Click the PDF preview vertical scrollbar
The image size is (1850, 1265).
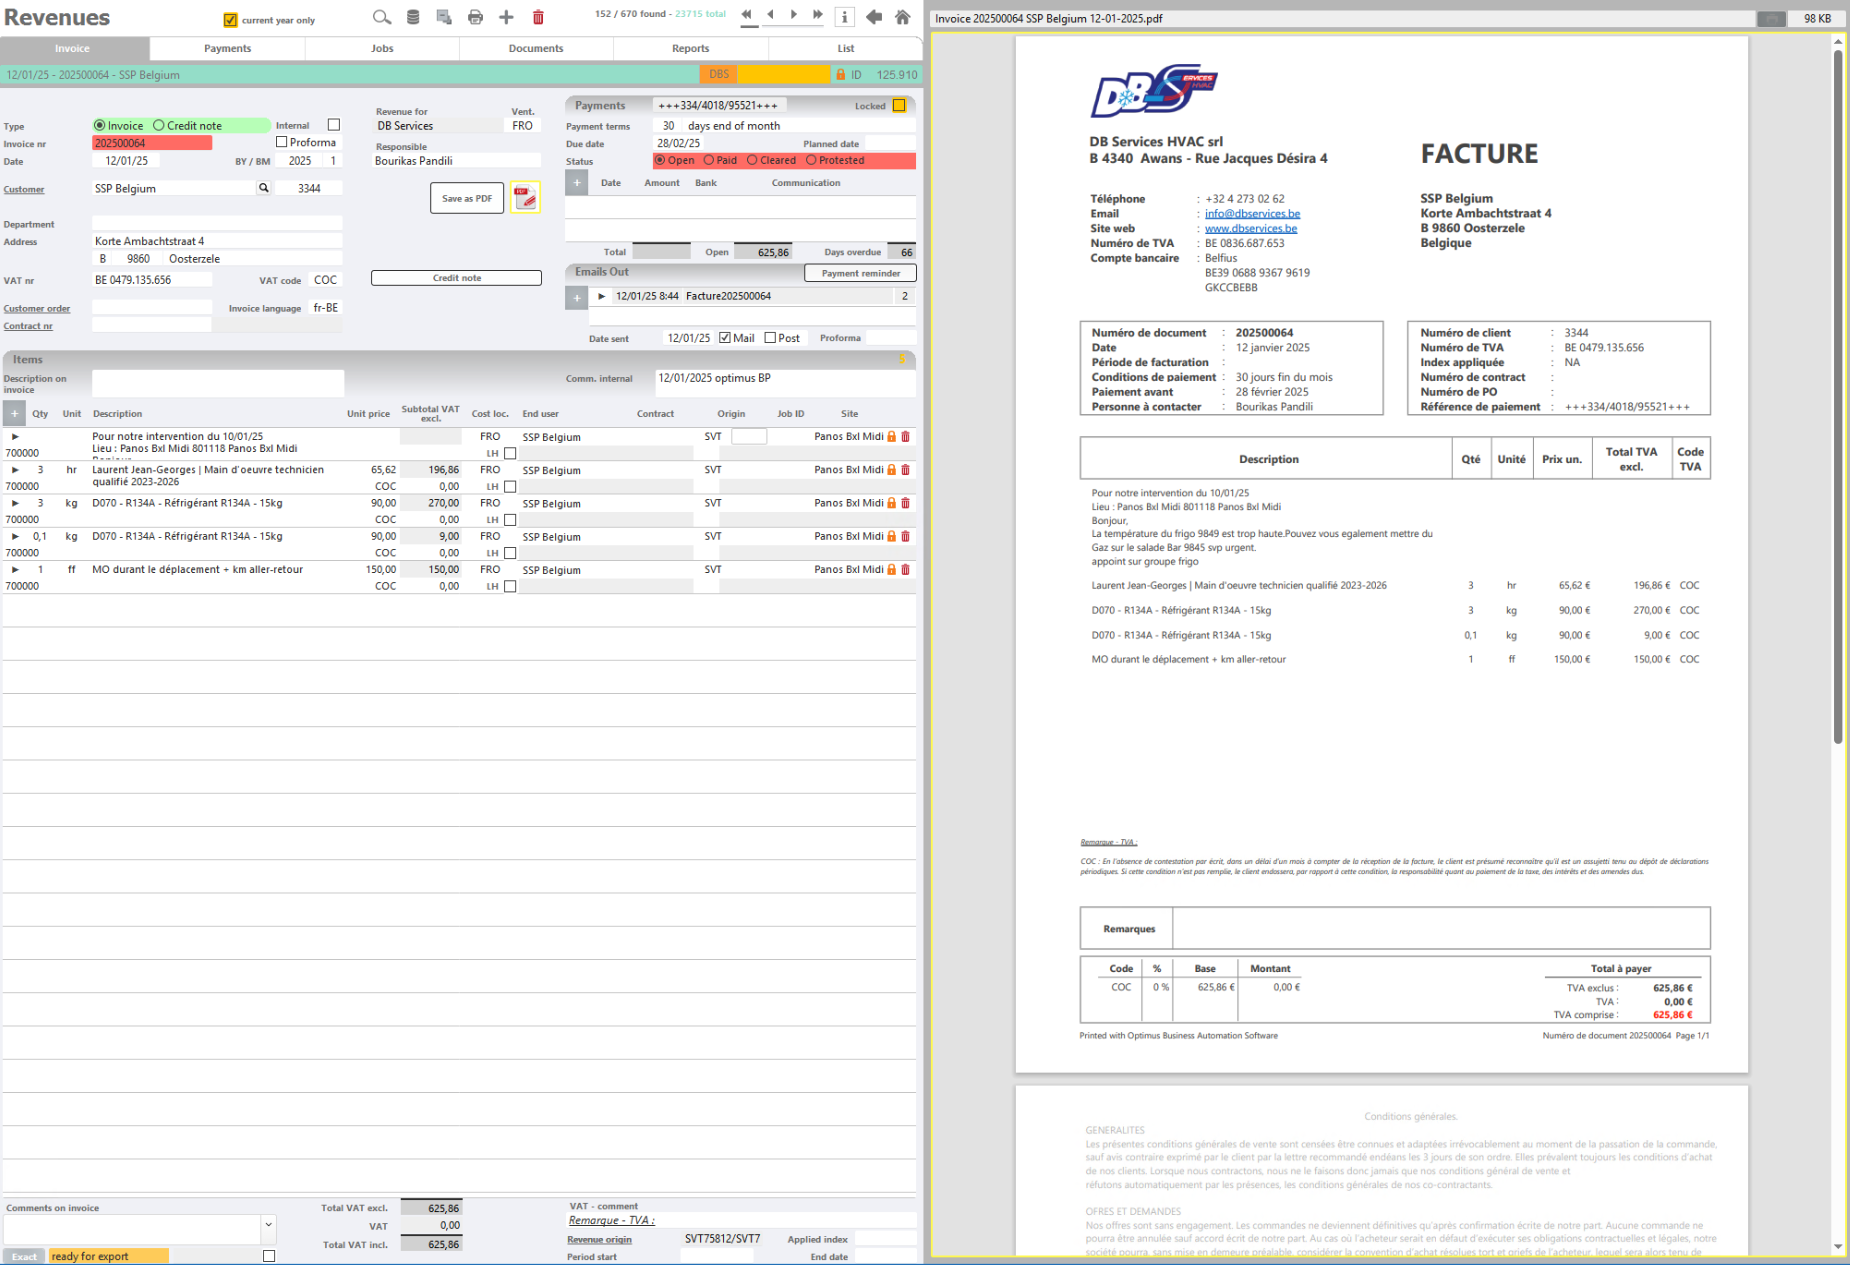tap(1838, 395)
